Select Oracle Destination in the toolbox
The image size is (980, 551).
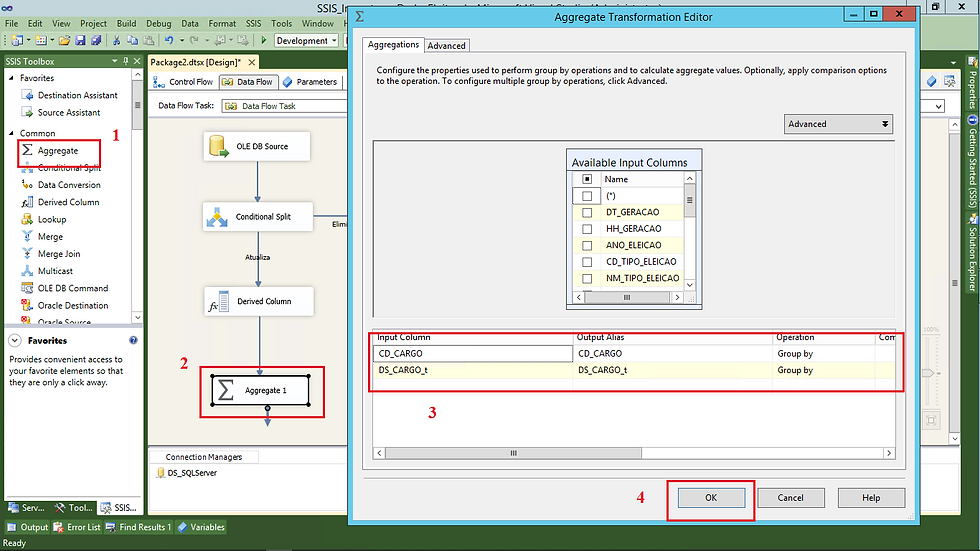point(72,305)
